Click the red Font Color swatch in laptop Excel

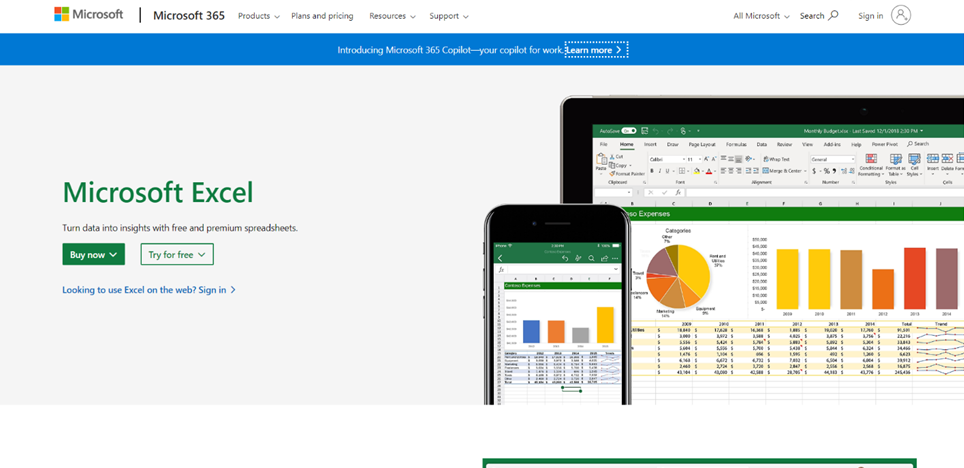click(709, 171)
